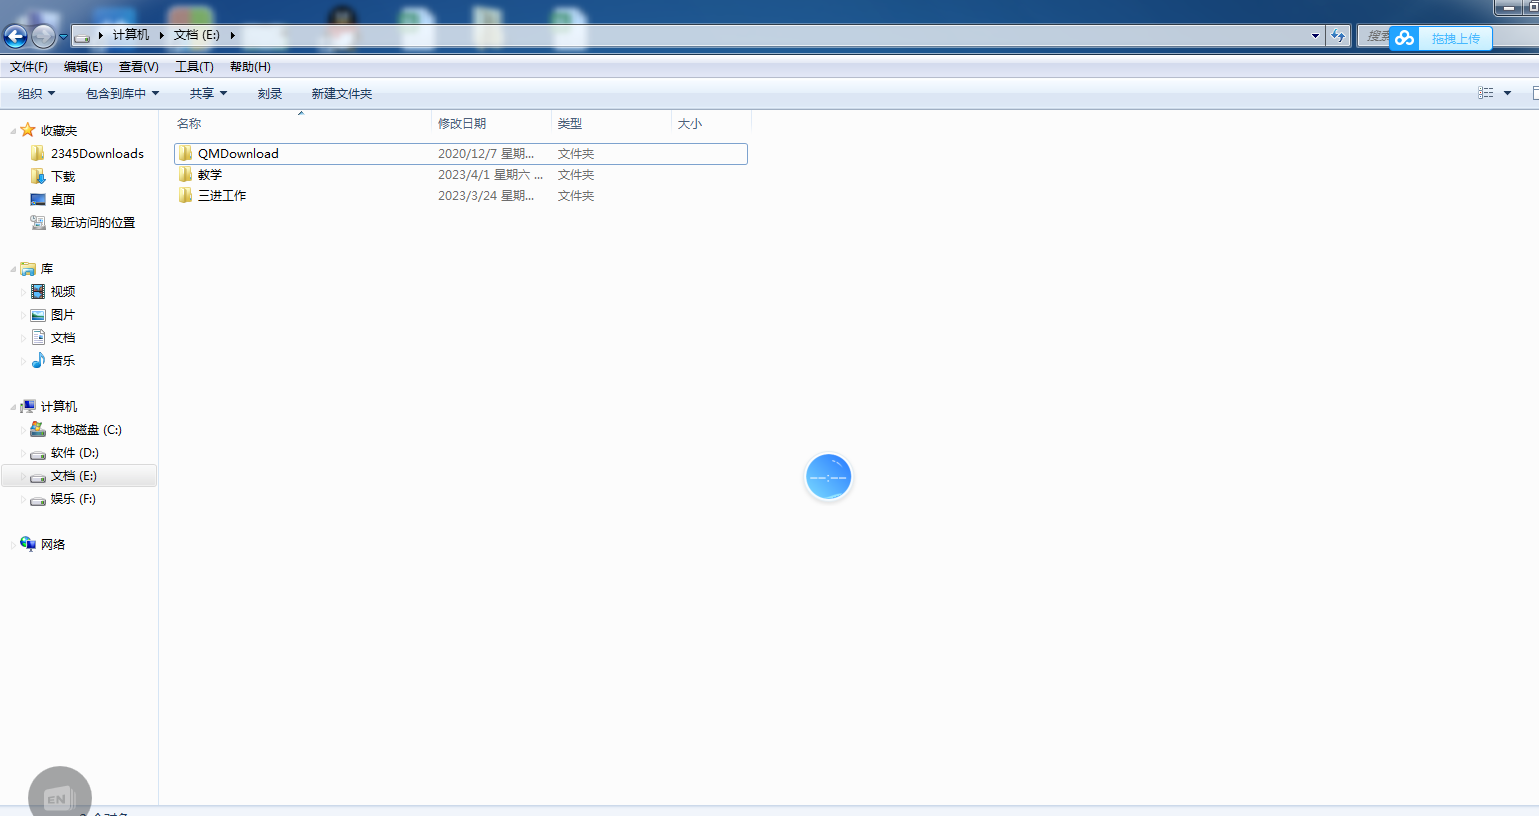Image resolution: width=1539 pixels, height=816 pixels.
Task: Open the change view dropdown arrow
Action: pos(1507,93)
